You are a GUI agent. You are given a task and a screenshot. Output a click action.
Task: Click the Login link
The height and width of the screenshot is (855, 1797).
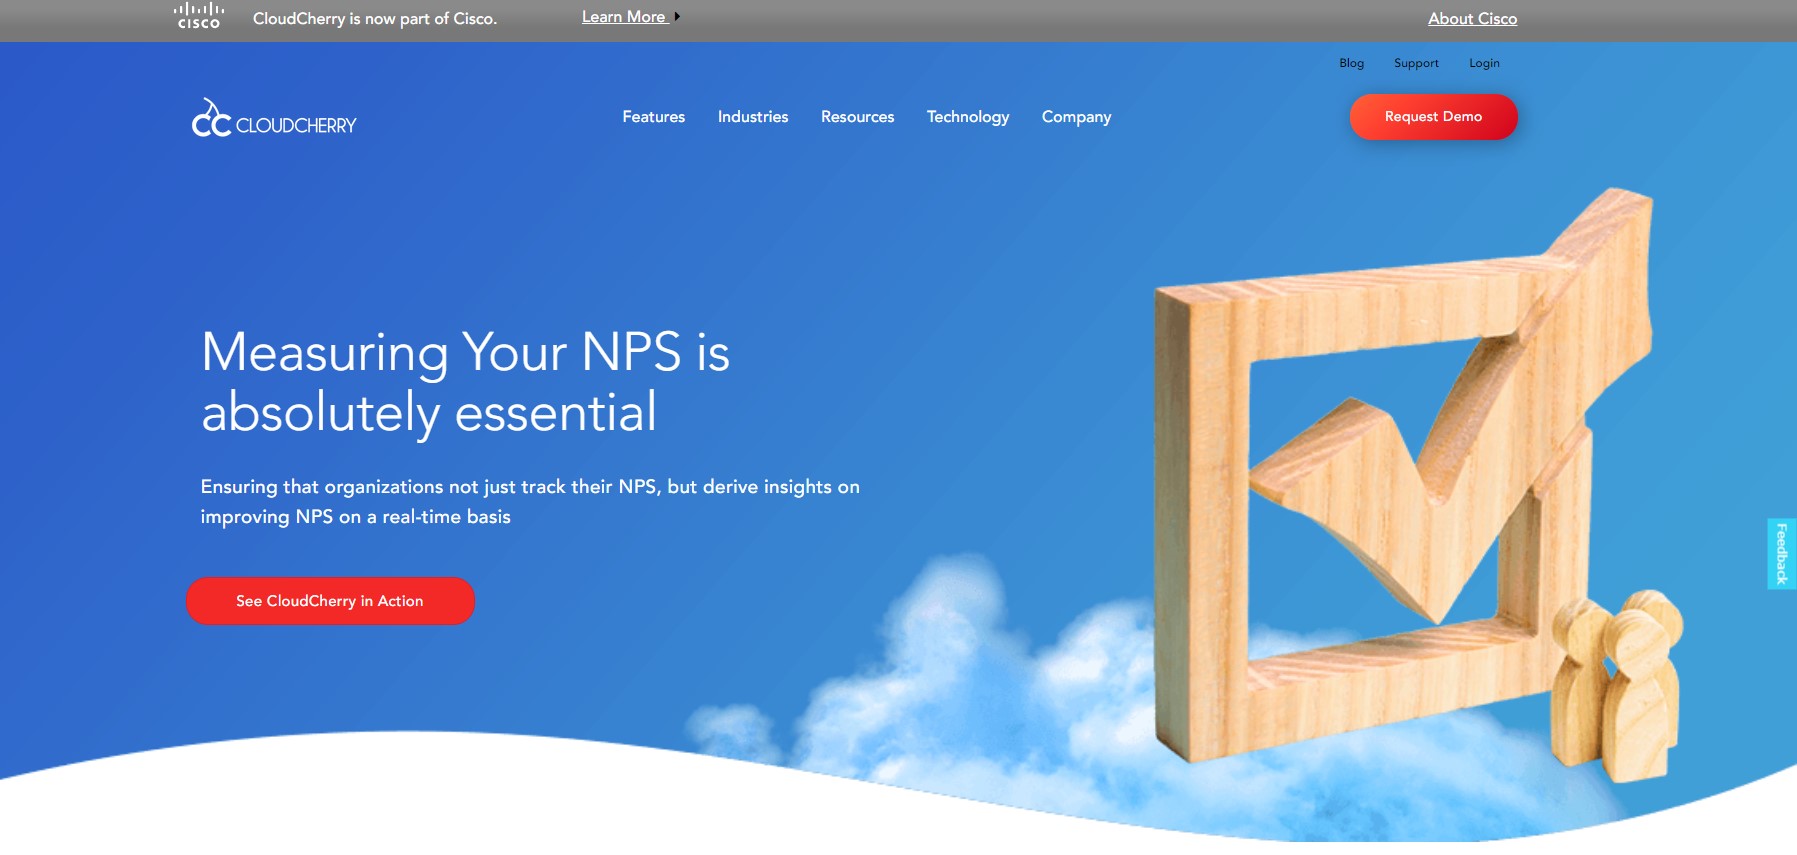pyautogui.click(x=1484, y=63)
